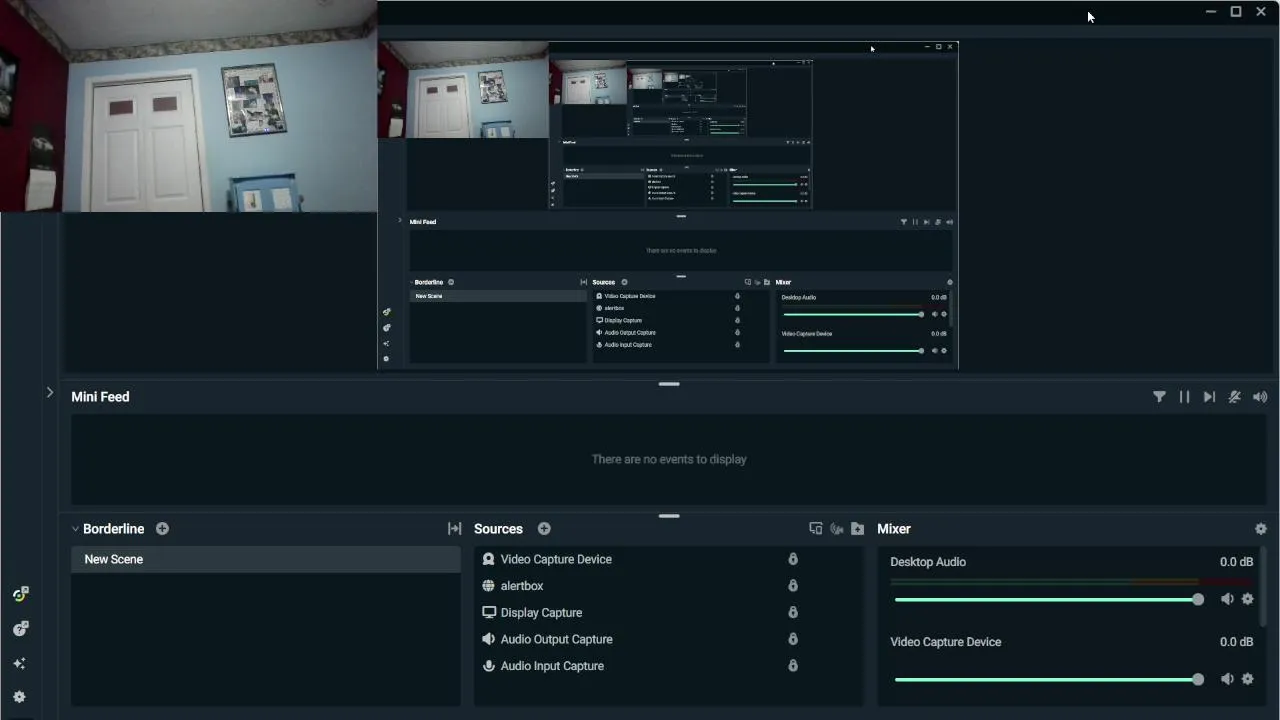This screenshot has height=720, width=1280.
Task: Click the Mixer panel scrollbar
Action: point(1265,588)
